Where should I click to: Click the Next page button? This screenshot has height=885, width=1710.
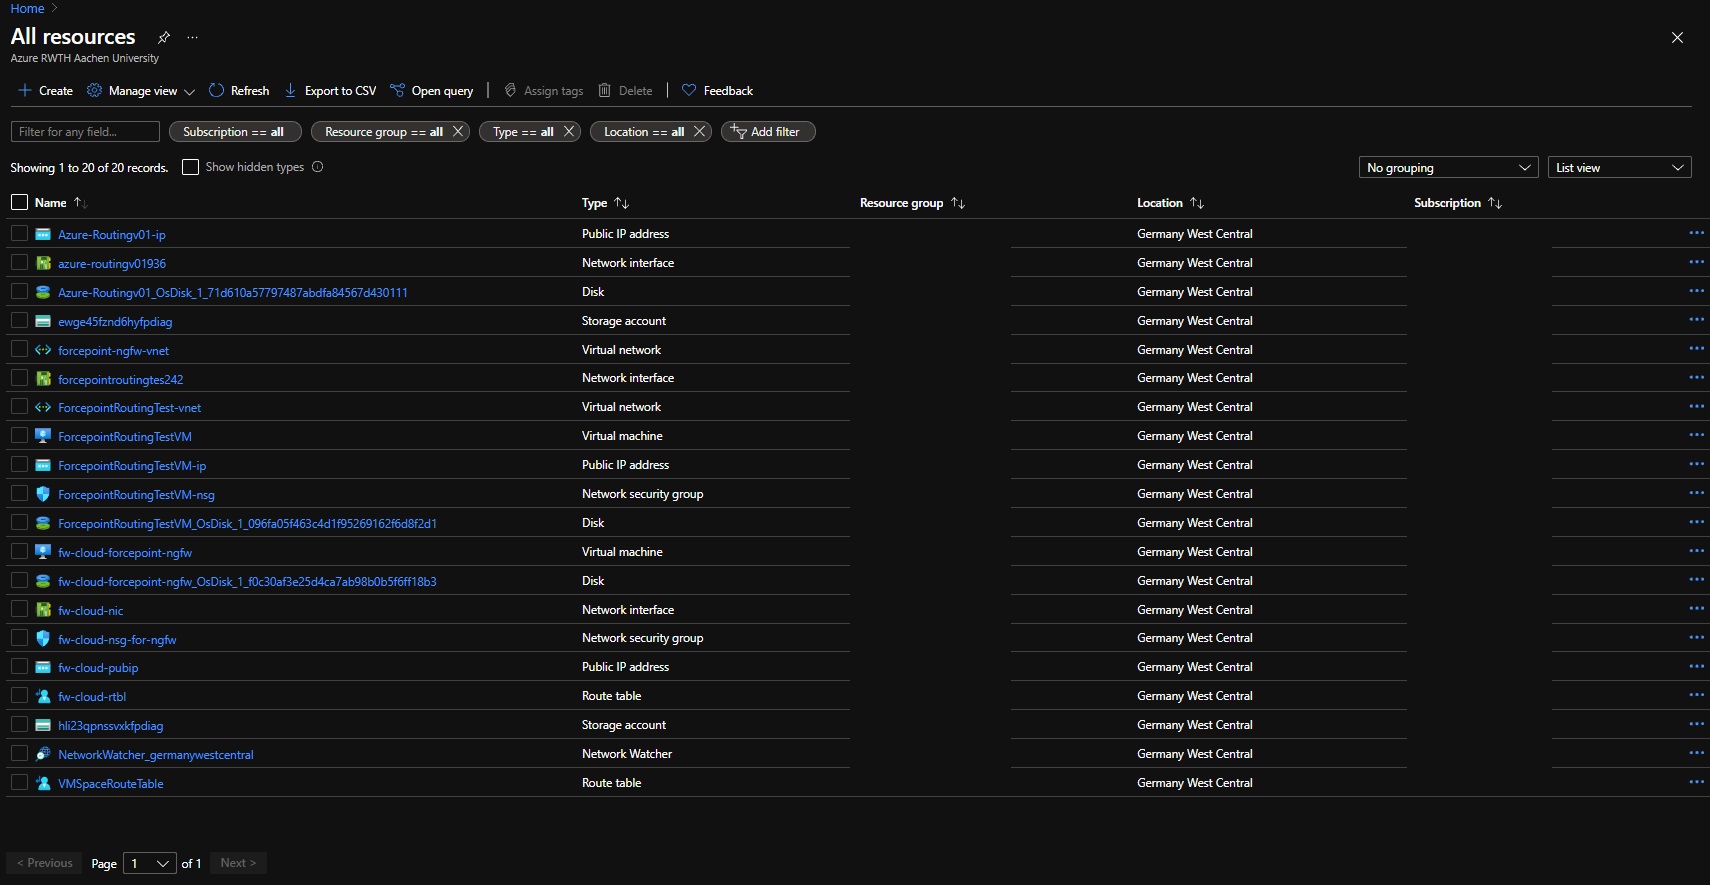(x=239, y=863)
